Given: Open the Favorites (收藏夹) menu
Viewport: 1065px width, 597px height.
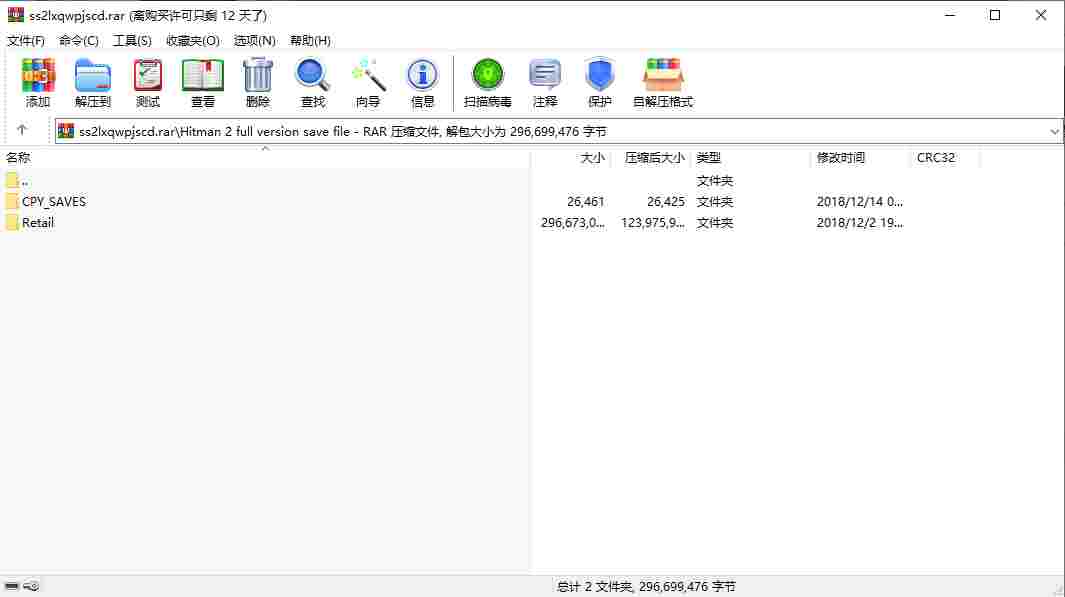Looking at the screenshot, I should 193,41.
